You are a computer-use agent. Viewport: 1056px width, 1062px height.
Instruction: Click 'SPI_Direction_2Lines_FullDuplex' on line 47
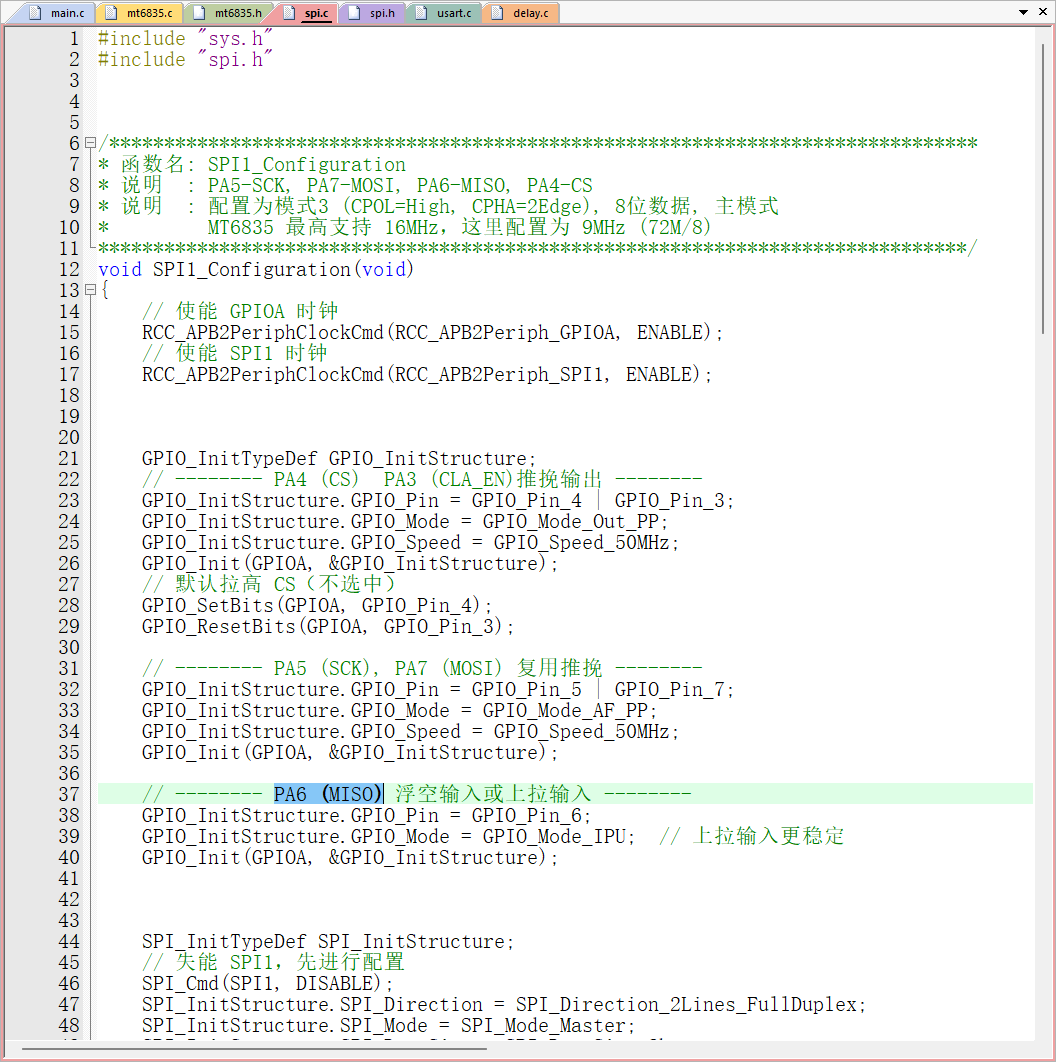point(687,1004)
